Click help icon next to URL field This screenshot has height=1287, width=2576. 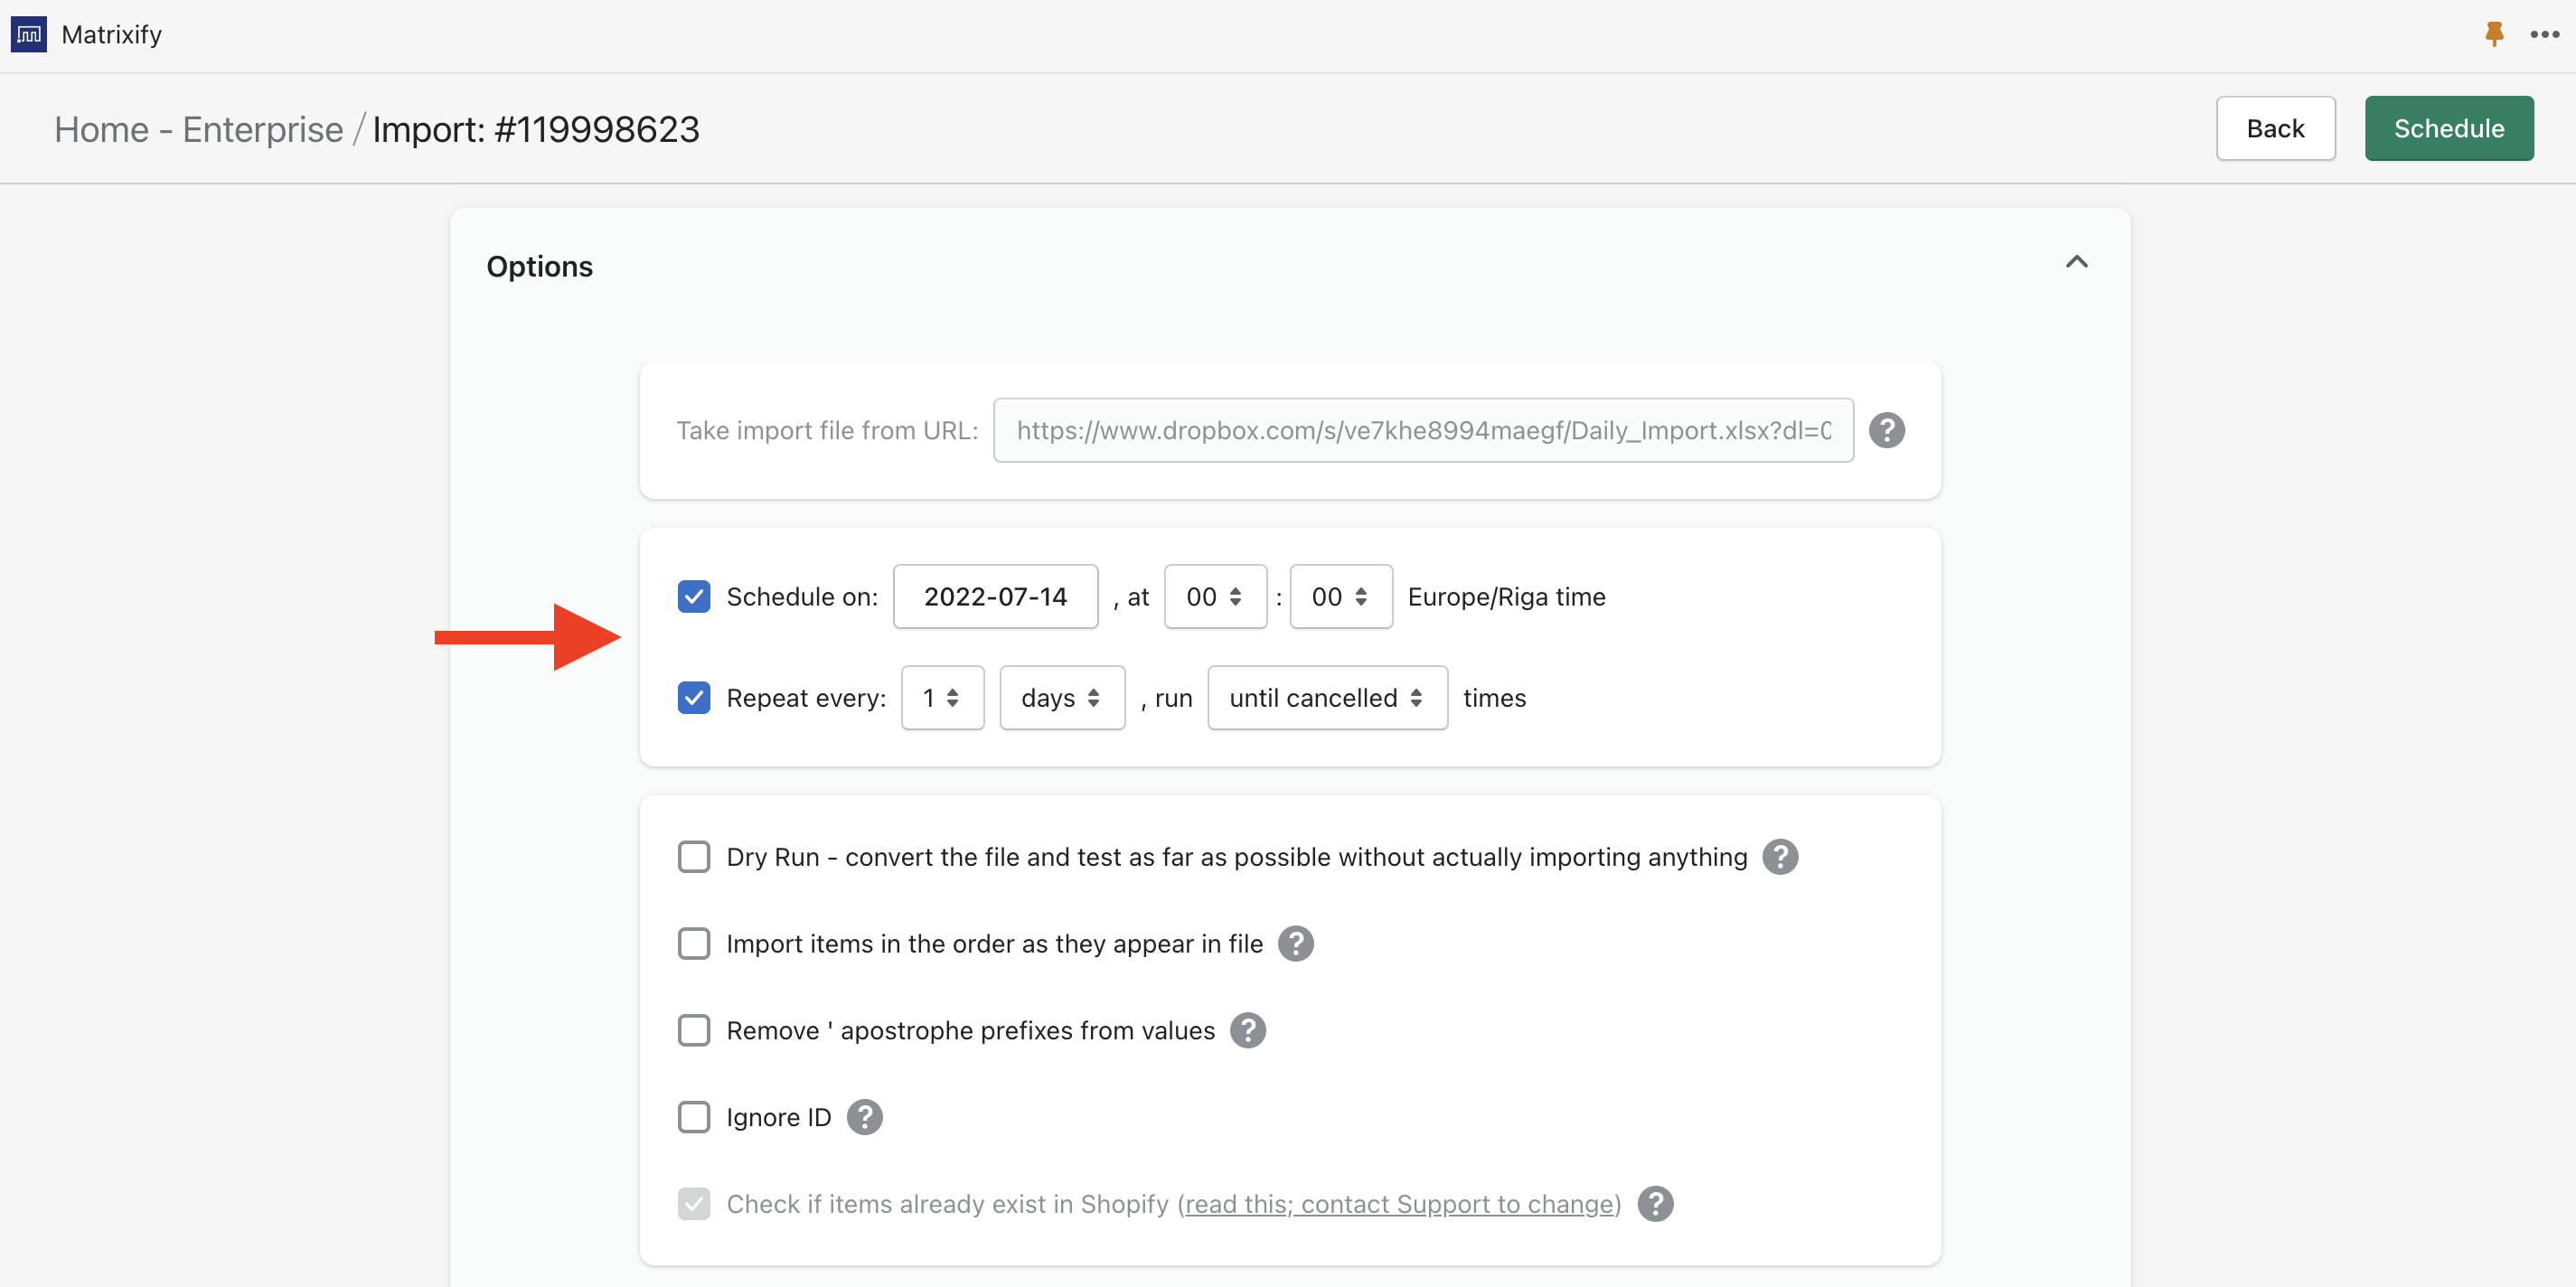point(1886,430)
